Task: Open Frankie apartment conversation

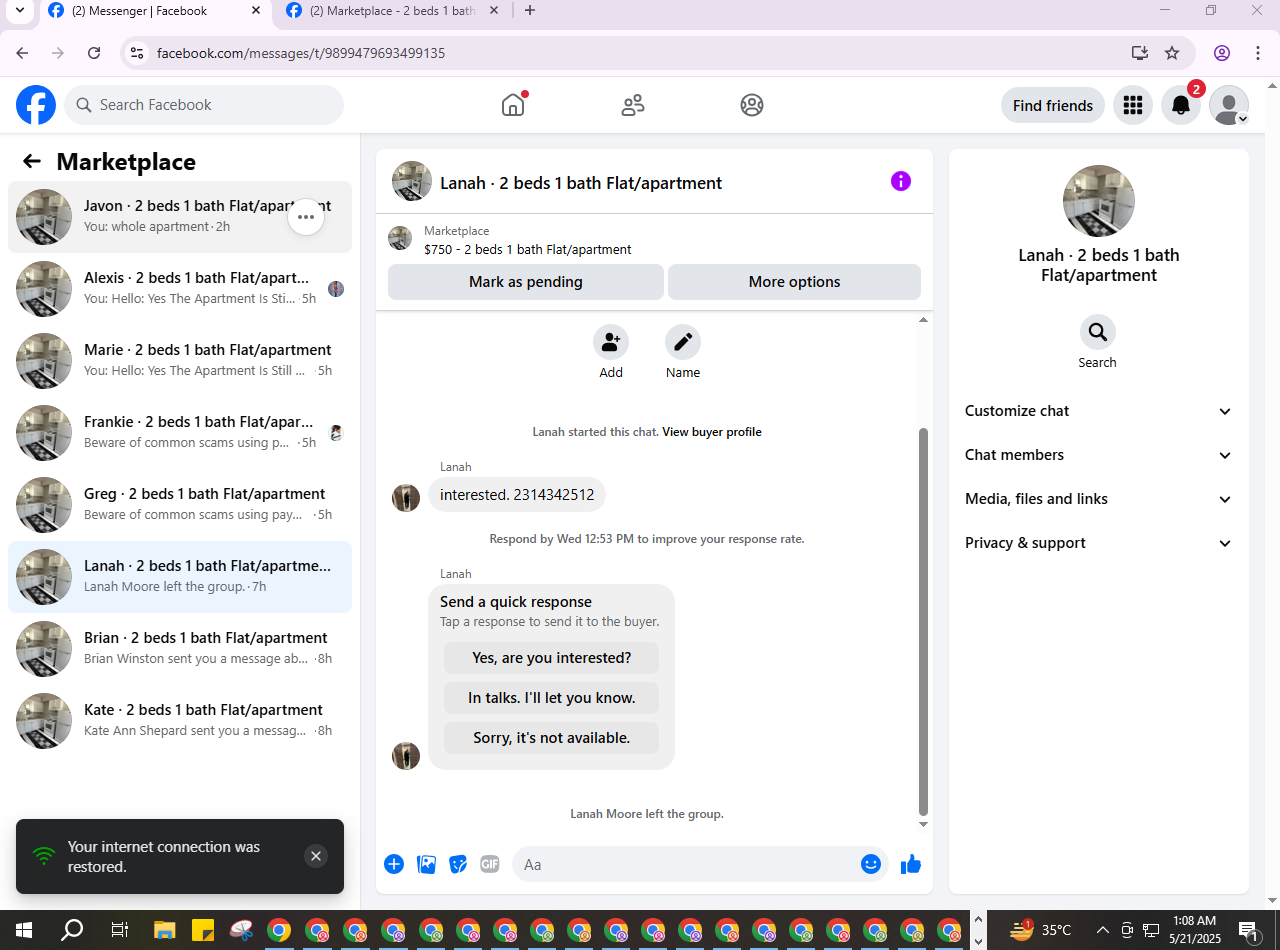Action: (x=180, y=432)
